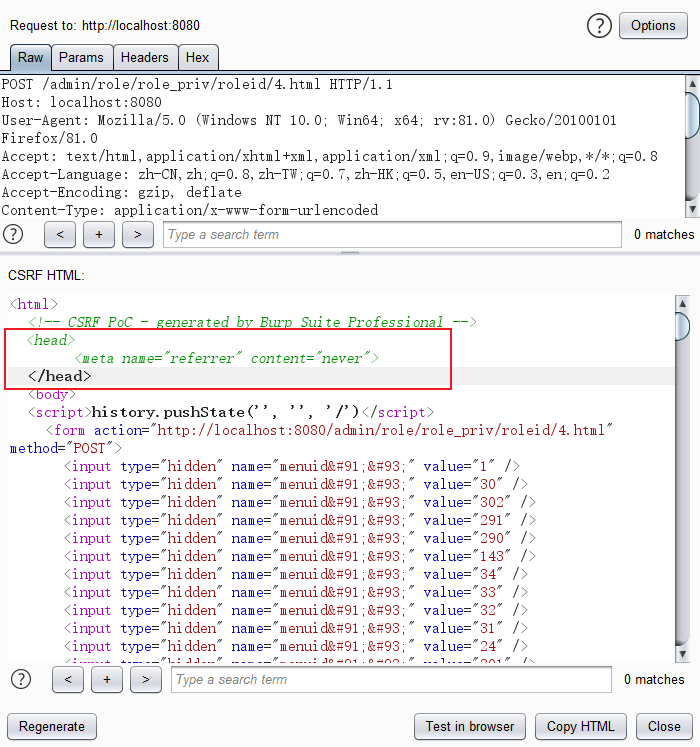700x747 pixels.
Task: Go to next match in request search
Action: pos(138,234)
